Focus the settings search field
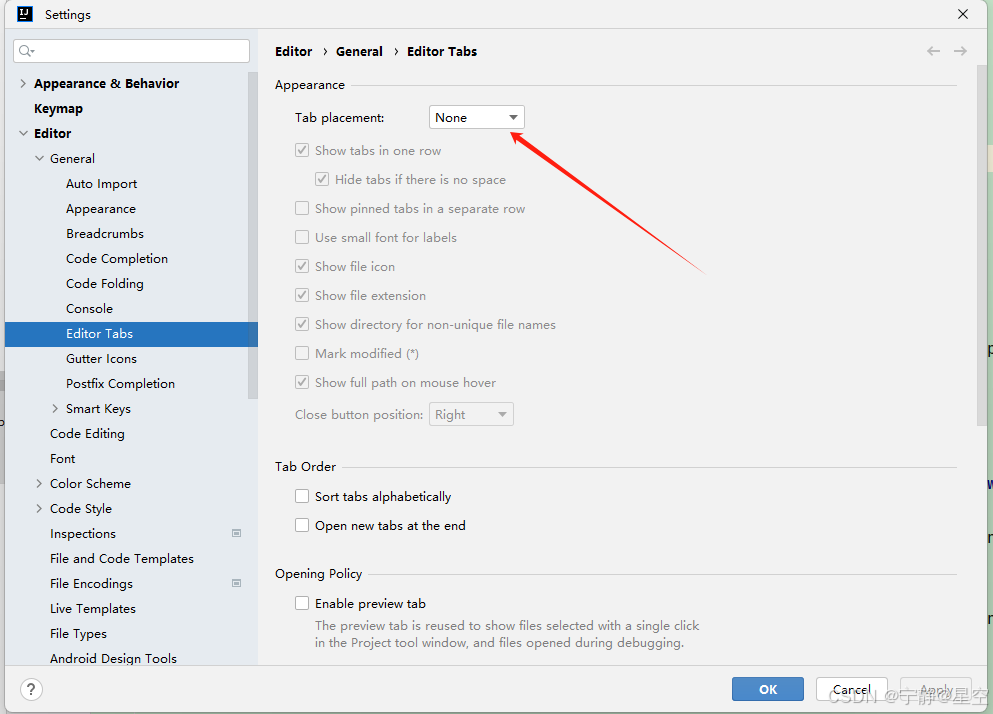This screenshot has width=993, height=714. coord(132,51)
